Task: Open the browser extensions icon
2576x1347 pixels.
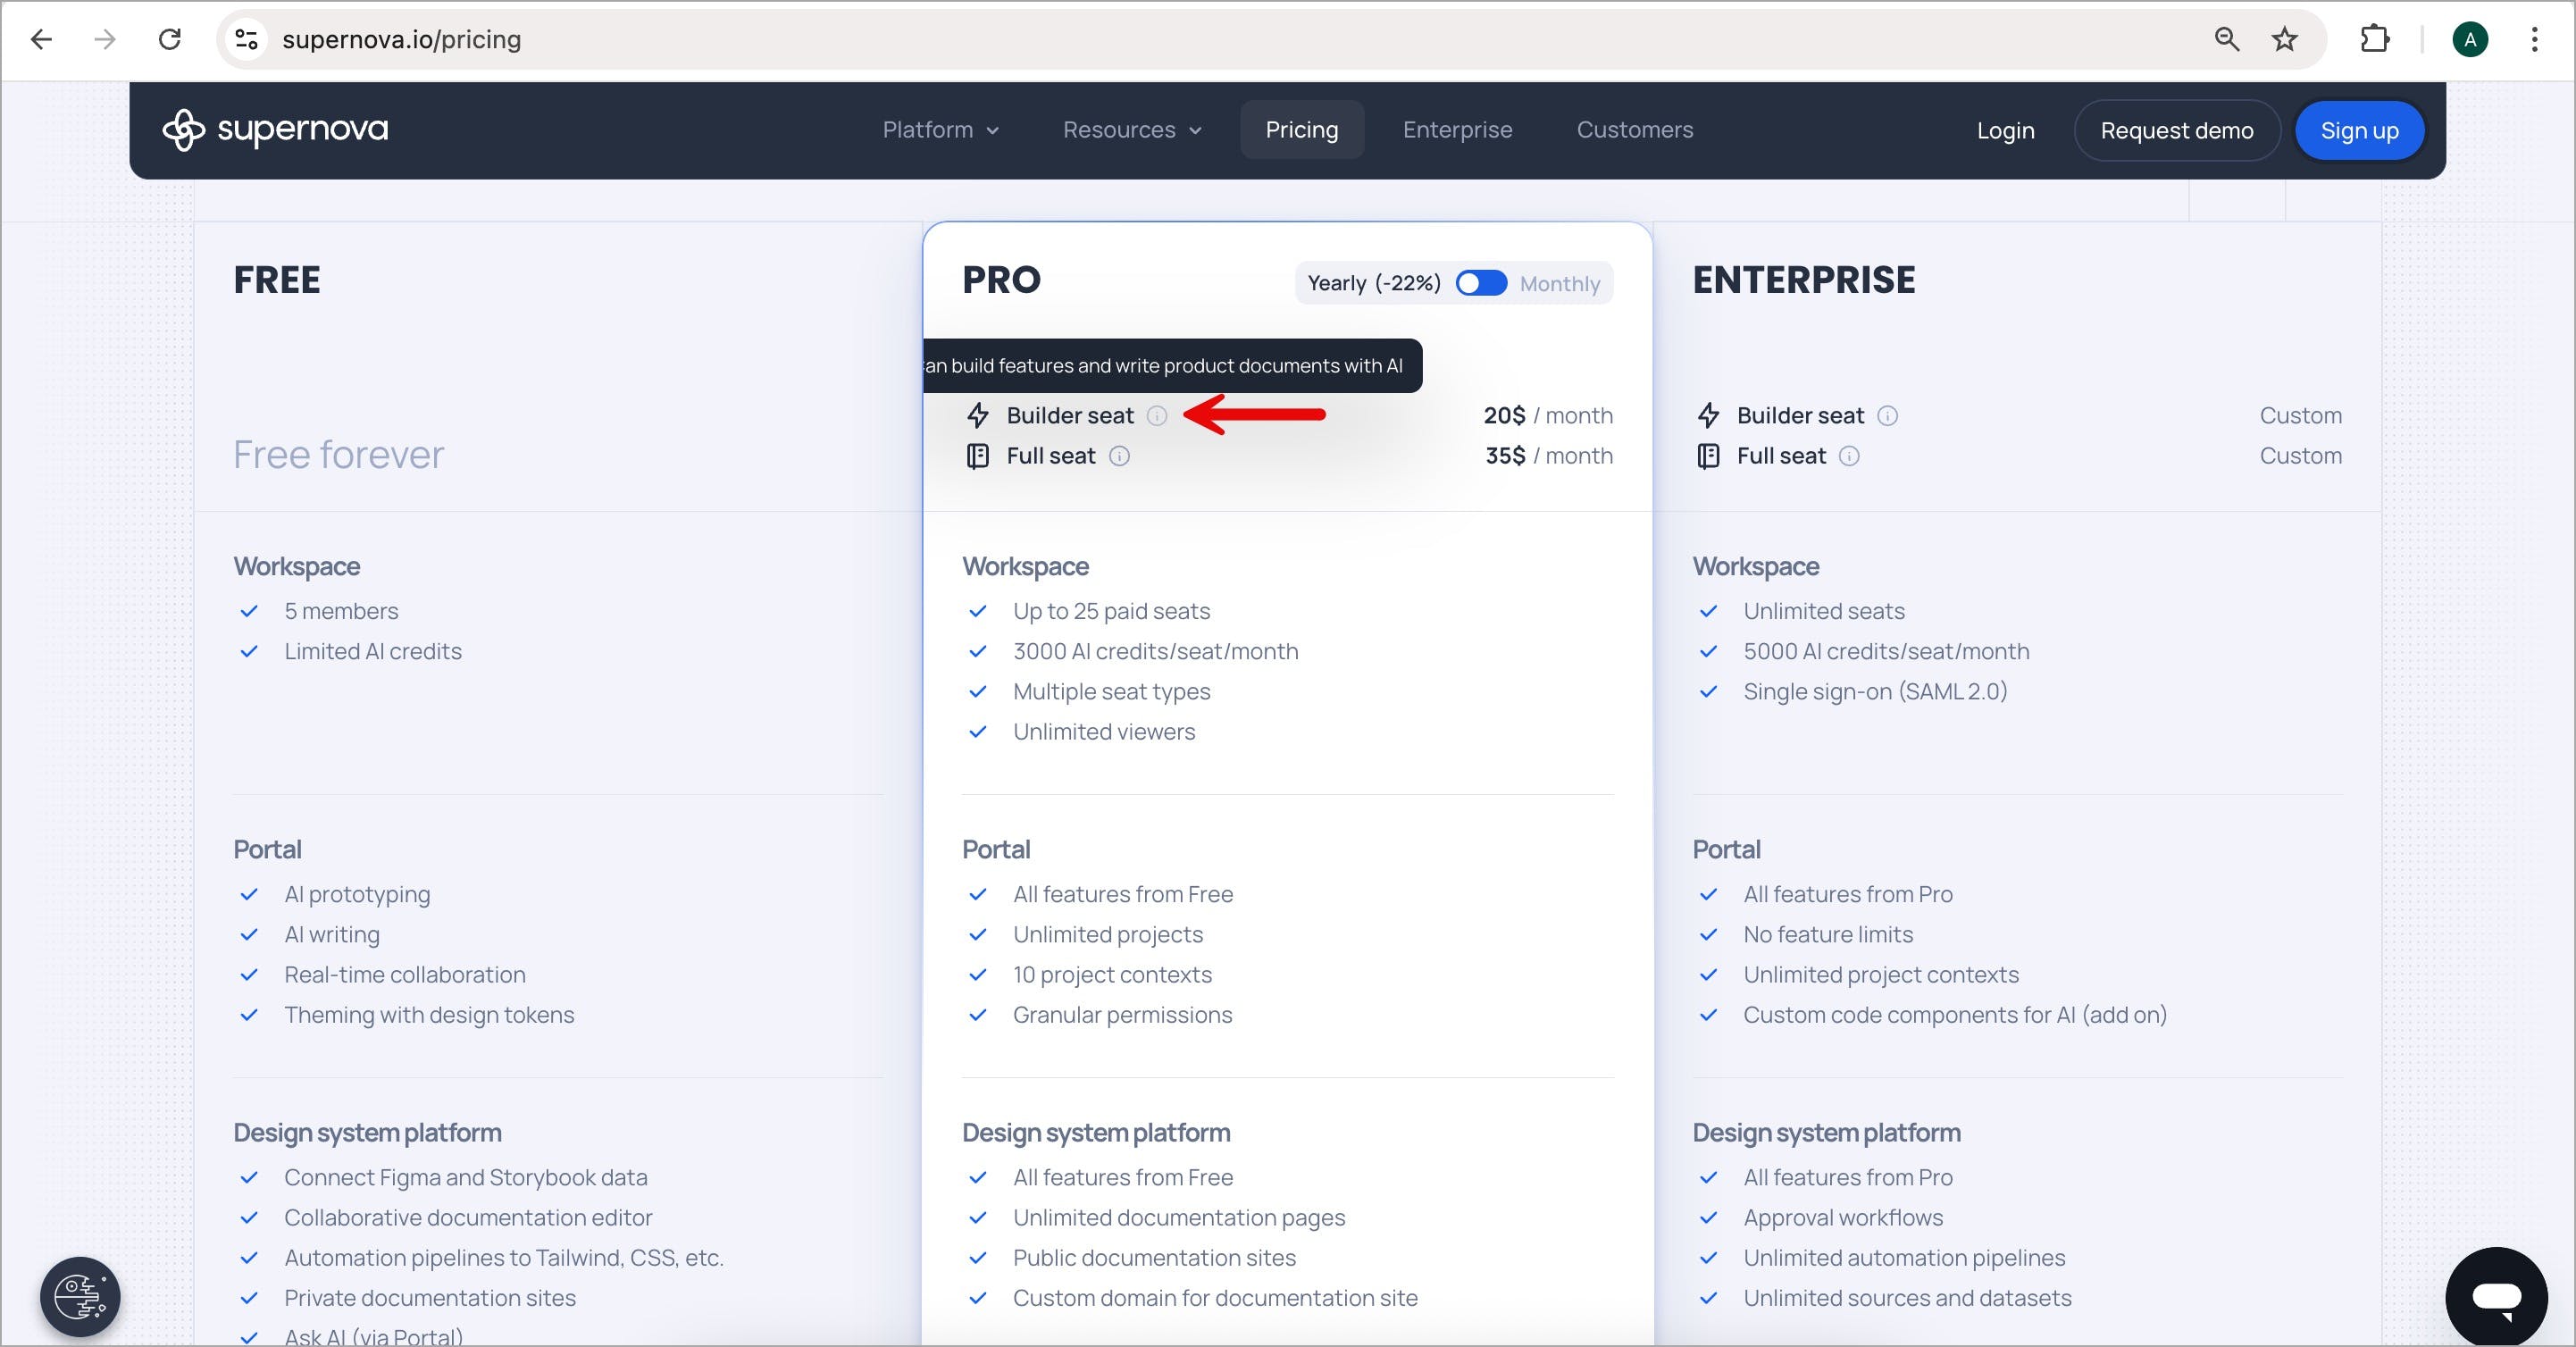Action: point(2374,40)
